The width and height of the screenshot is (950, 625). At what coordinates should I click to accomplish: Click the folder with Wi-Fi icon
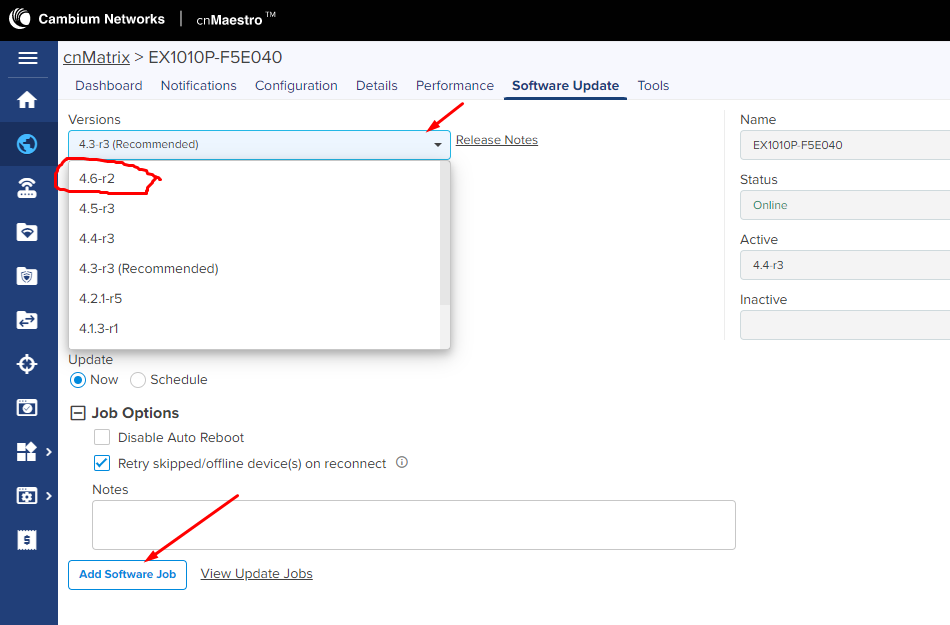[28, 232]
